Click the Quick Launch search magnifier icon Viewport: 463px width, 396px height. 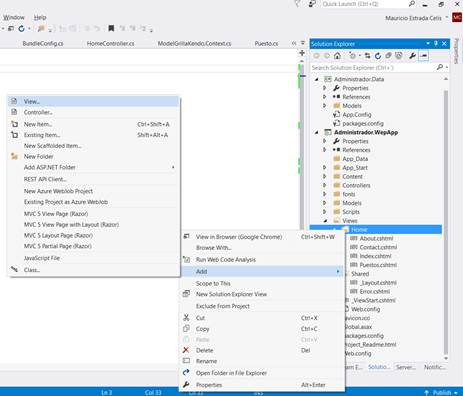point(412,4)
